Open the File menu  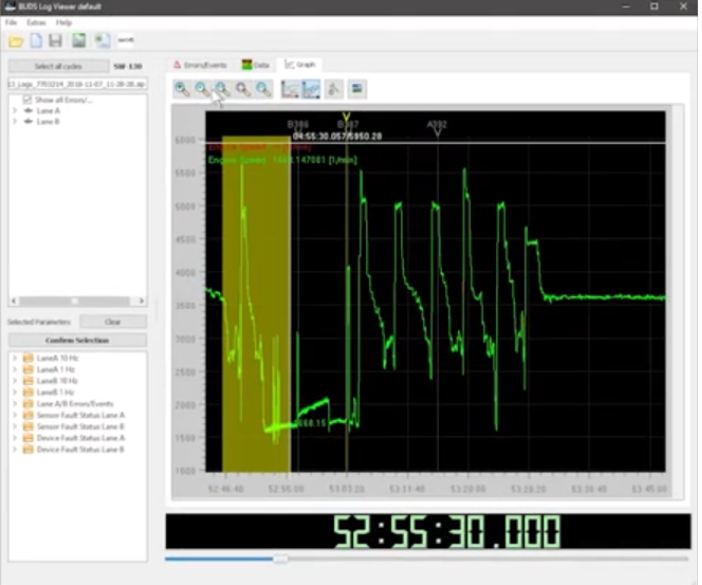pyautogui.click(x=11, y=22)
